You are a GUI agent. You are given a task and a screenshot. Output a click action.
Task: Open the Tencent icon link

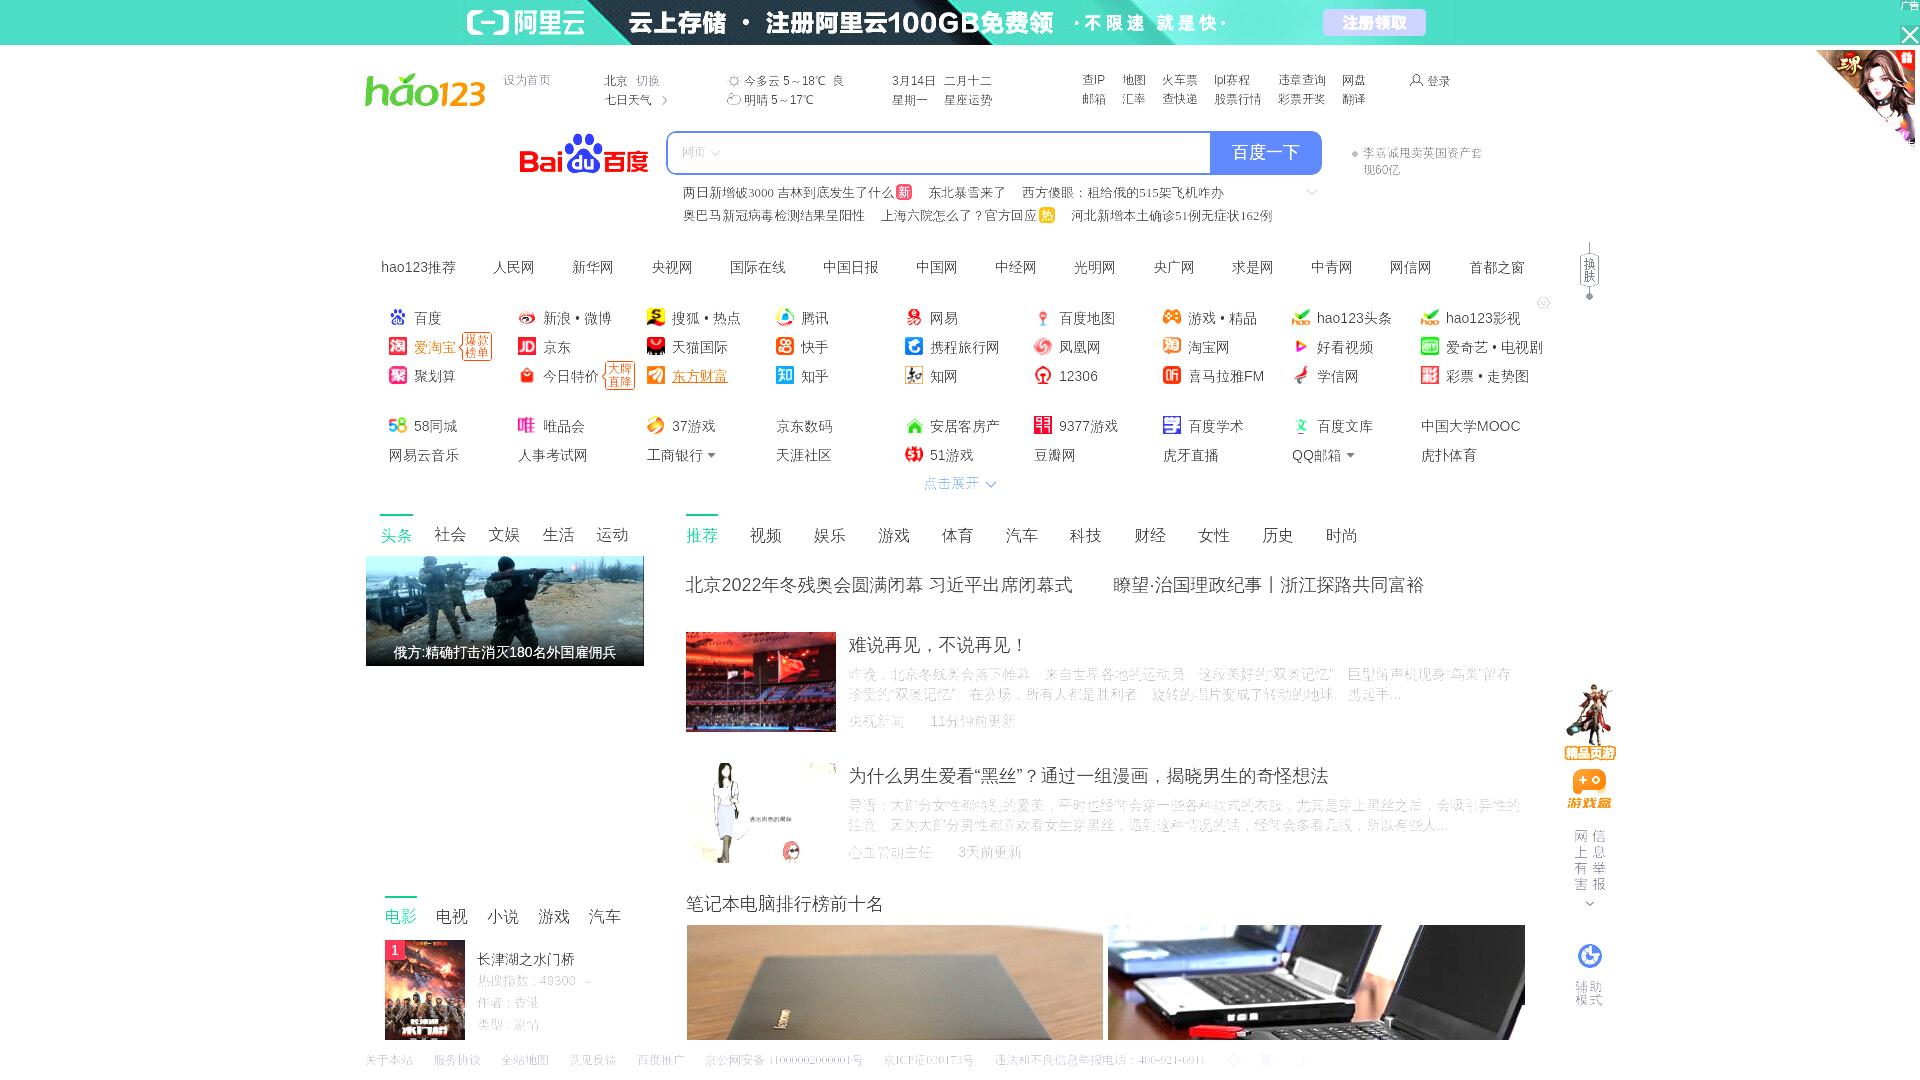pyautogui.click(x=785, y=318)
